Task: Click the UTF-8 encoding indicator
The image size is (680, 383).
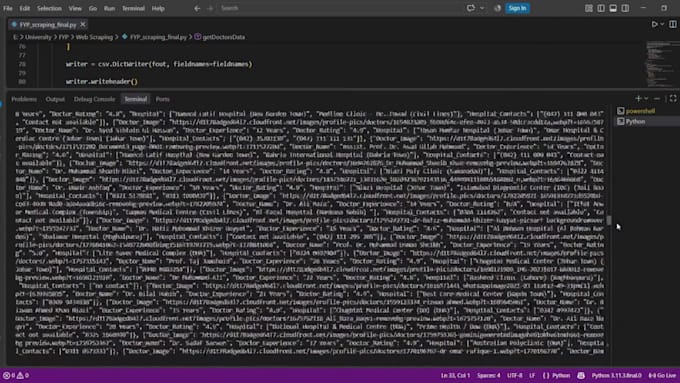Action: (515, 375)
